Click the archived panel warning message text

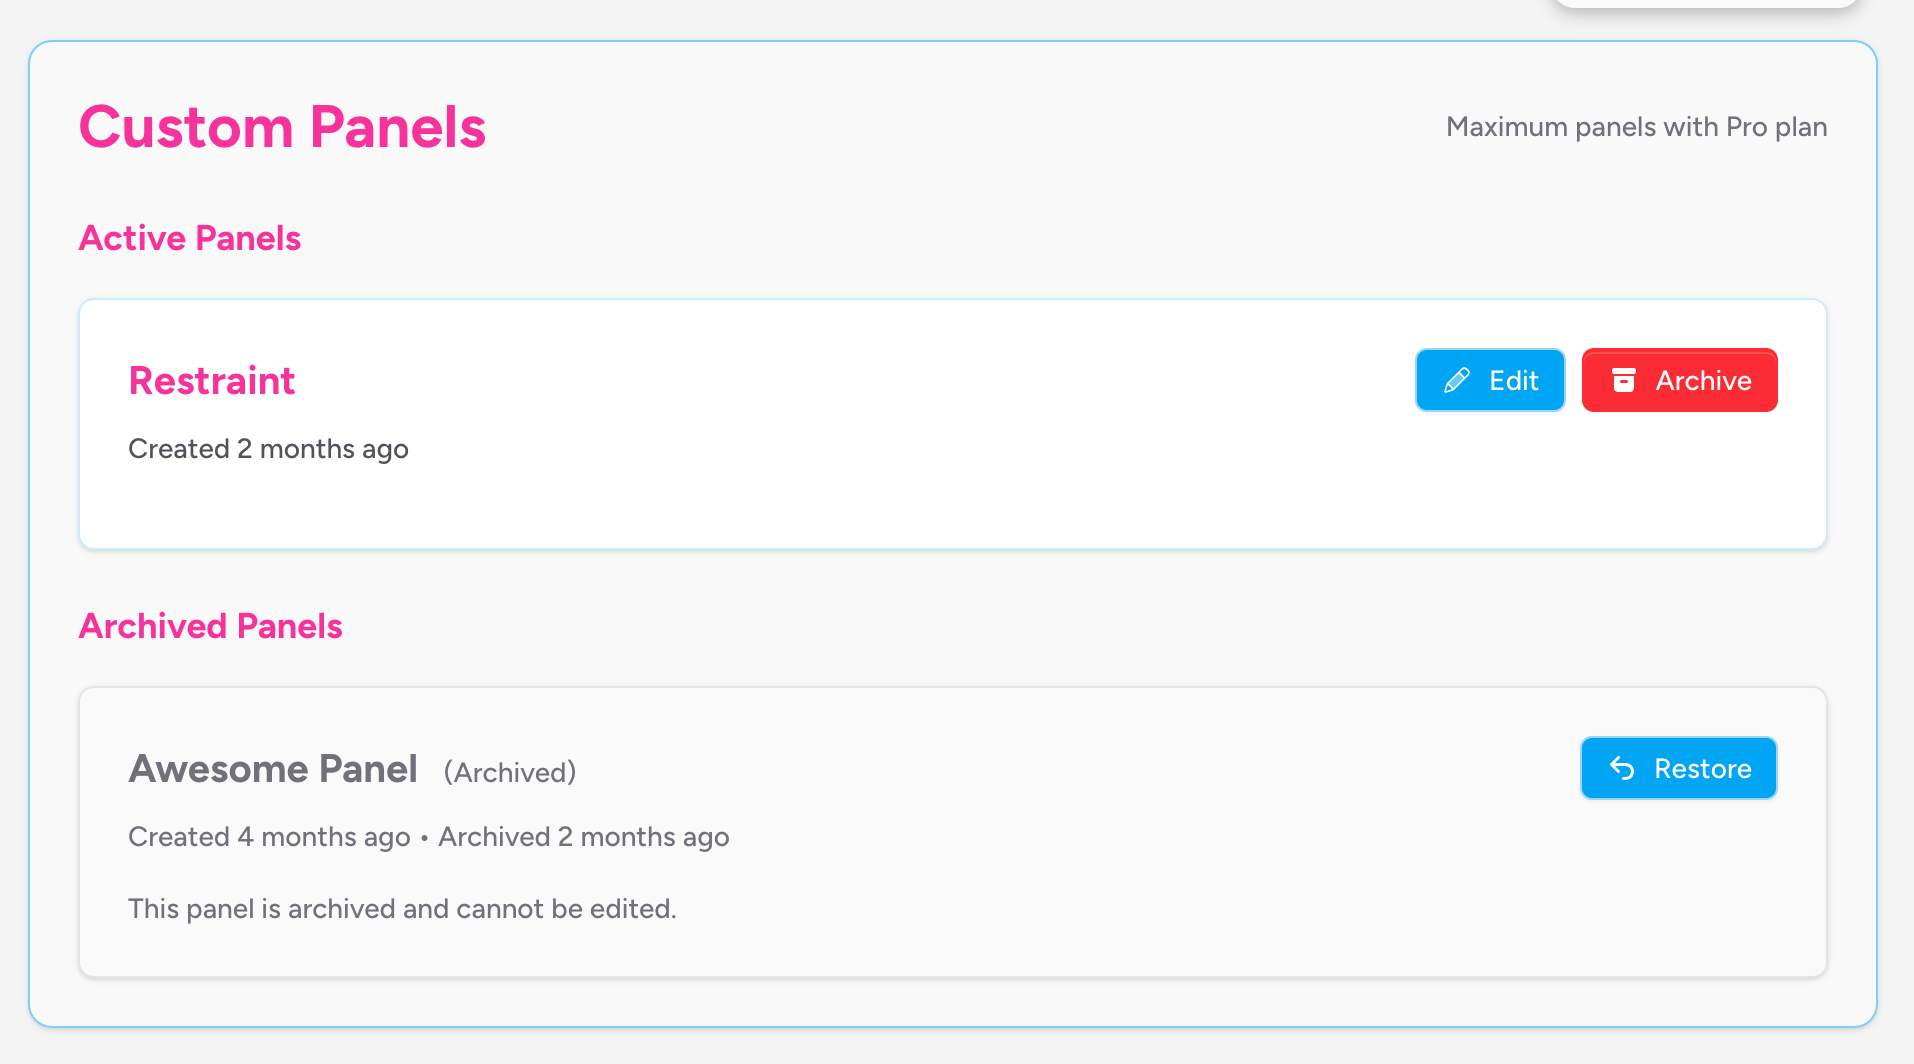402,909
